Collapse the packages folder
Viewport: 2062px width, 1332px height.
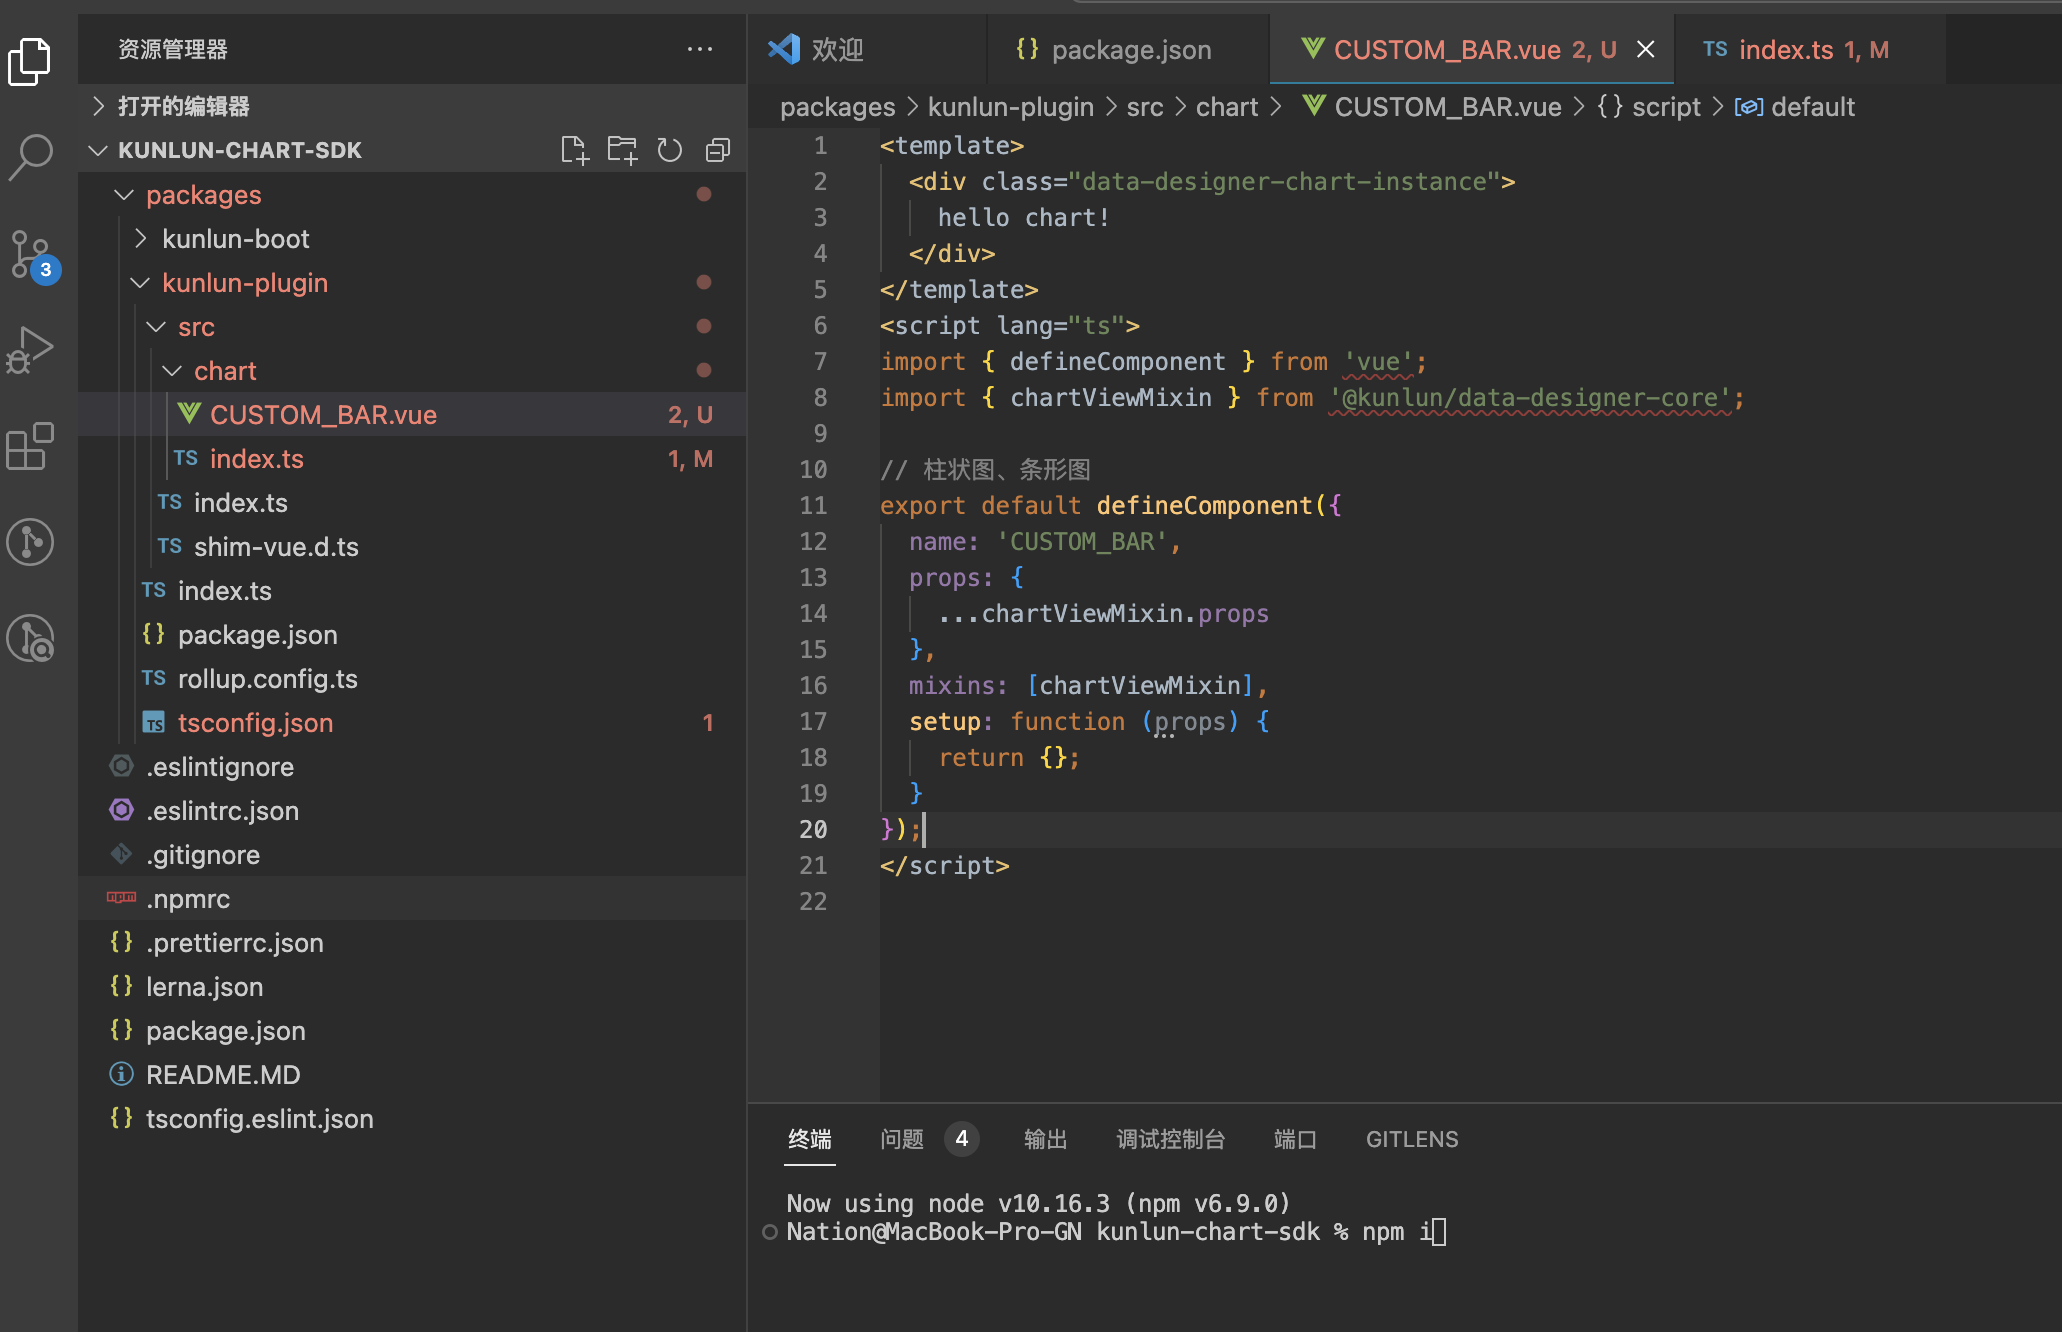[x=412, y=194]
